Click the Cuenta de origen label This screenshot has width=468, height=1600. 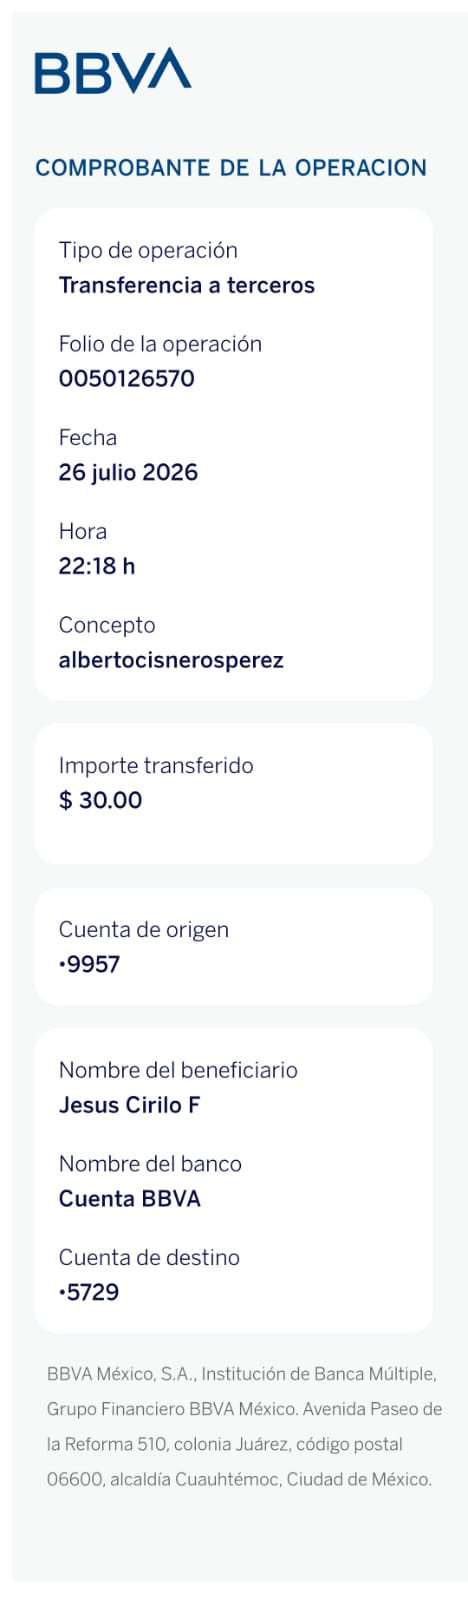(x=144, y=930)
